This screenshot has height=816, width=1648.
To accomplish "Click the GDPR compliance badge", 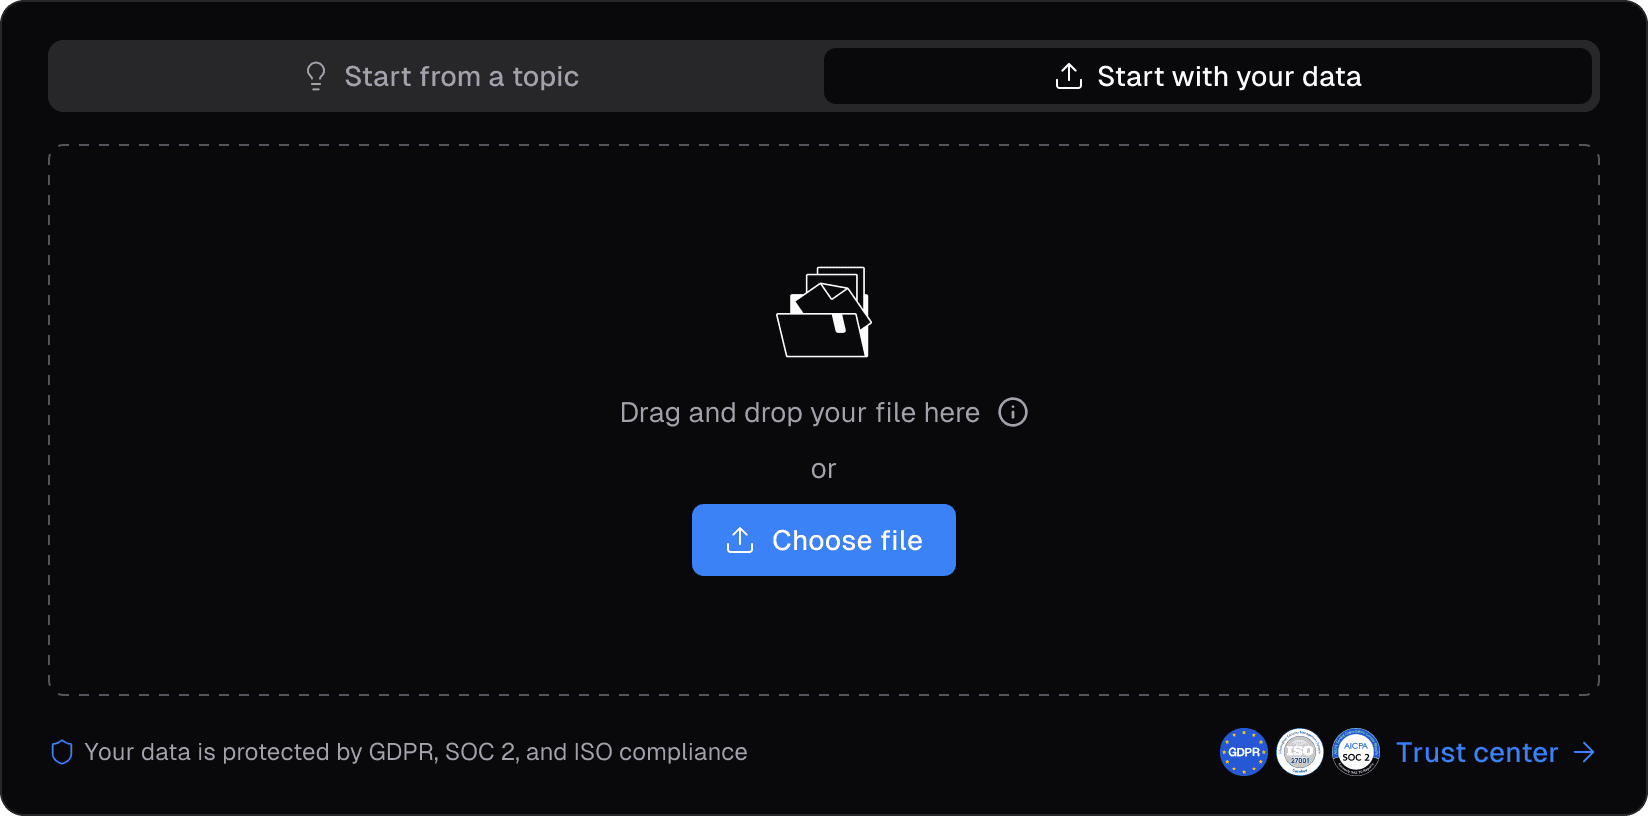I will pyautogui.click(x=1244, y=752).
